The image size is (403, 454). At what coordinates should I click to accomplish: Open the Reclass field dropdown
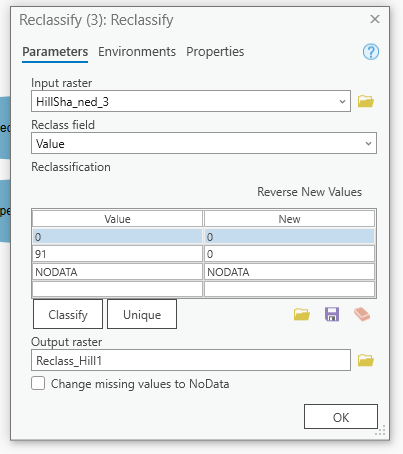[368, 143]
